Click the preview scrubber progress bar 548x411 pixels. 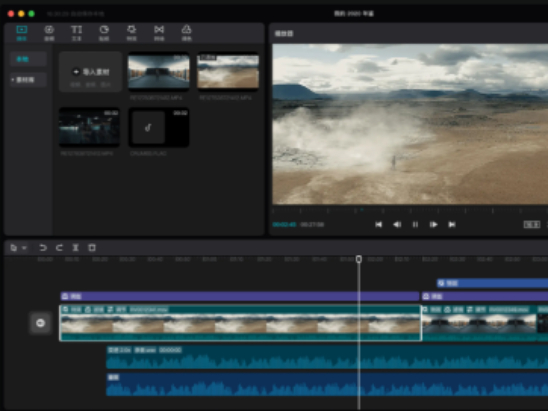coord(410,210)
